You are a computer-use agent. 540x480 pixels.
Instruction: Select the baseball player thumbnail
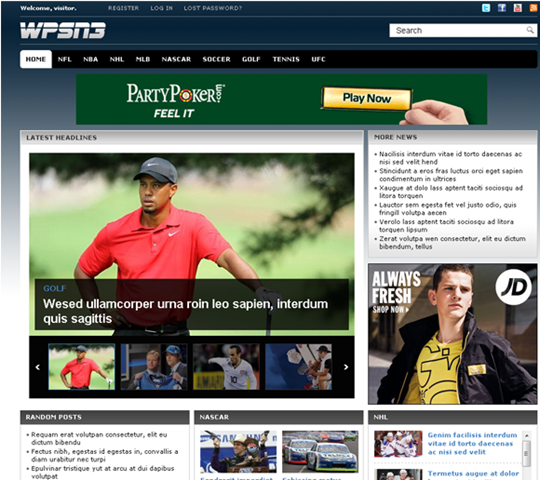coord(298,367)
